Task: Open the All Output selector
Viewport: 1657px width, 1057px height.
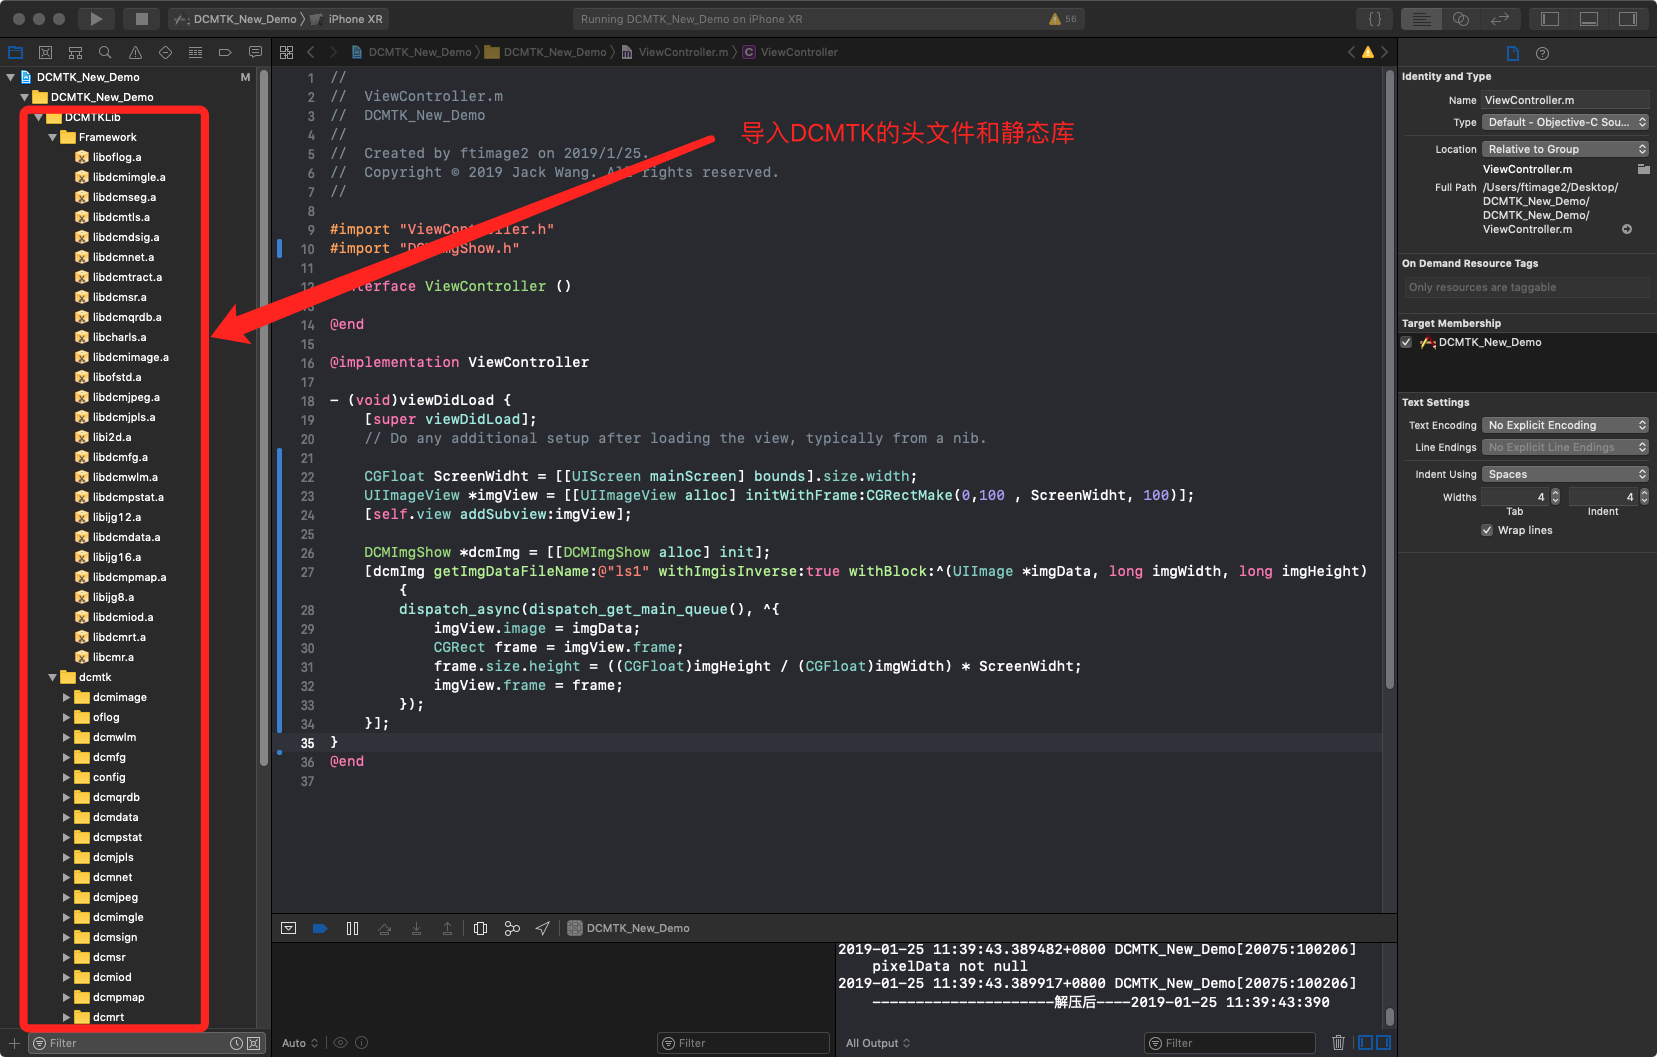Action: coord(878,1043)
